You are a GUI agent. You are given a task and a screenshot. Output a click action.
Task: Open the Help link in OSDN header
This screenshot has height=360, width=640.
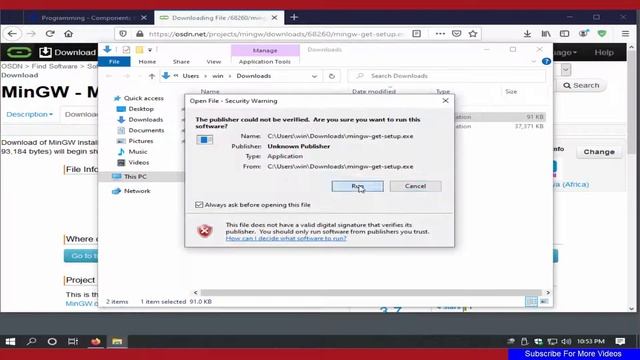604,53
